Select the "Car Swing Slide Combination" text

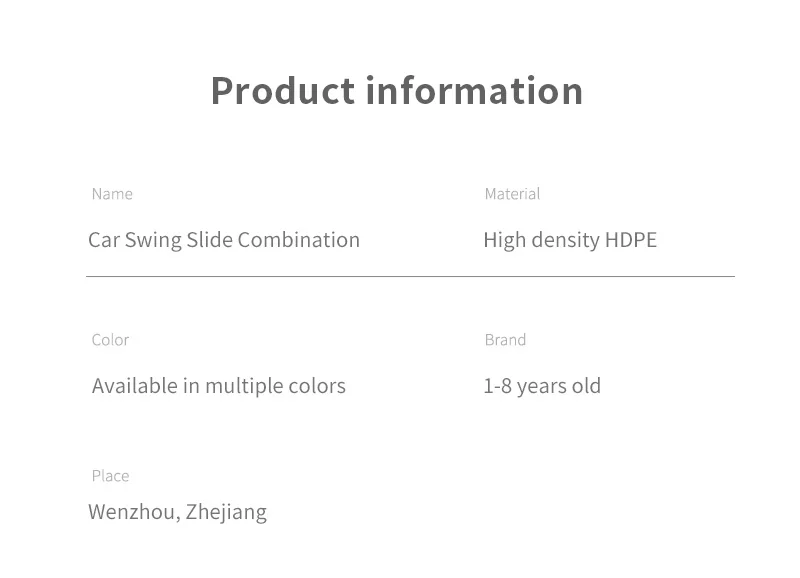coord(224,240)
